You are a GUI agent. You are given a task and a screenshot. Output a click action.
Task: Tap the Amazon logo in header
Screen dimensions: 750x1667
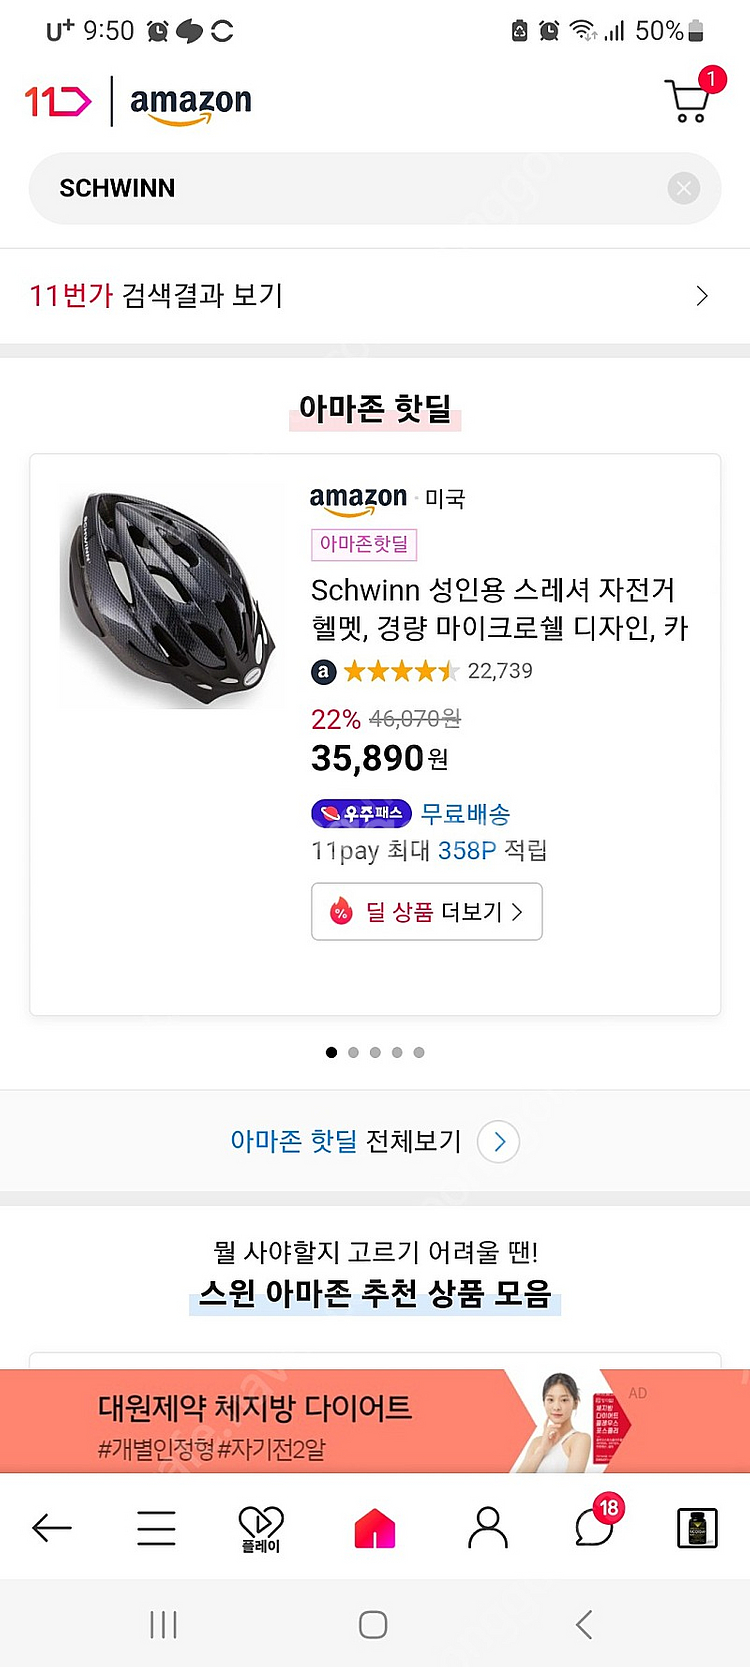190,103
